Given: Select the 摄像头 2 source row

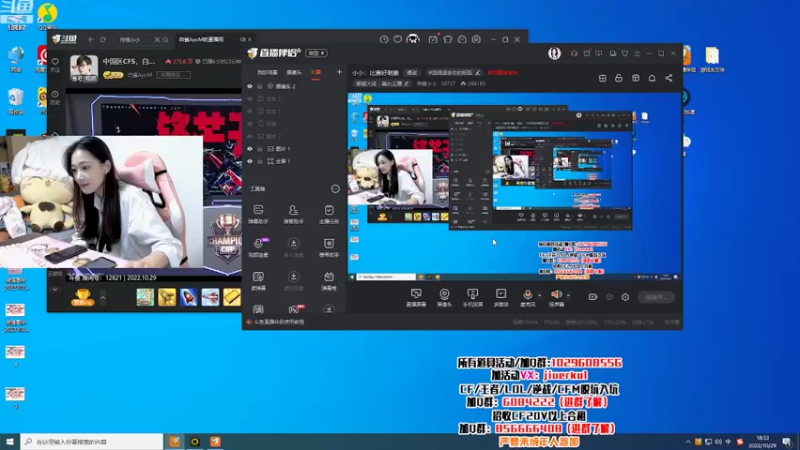Looking at the screenshot, I should pyautogui.click(x=295, y=86).
